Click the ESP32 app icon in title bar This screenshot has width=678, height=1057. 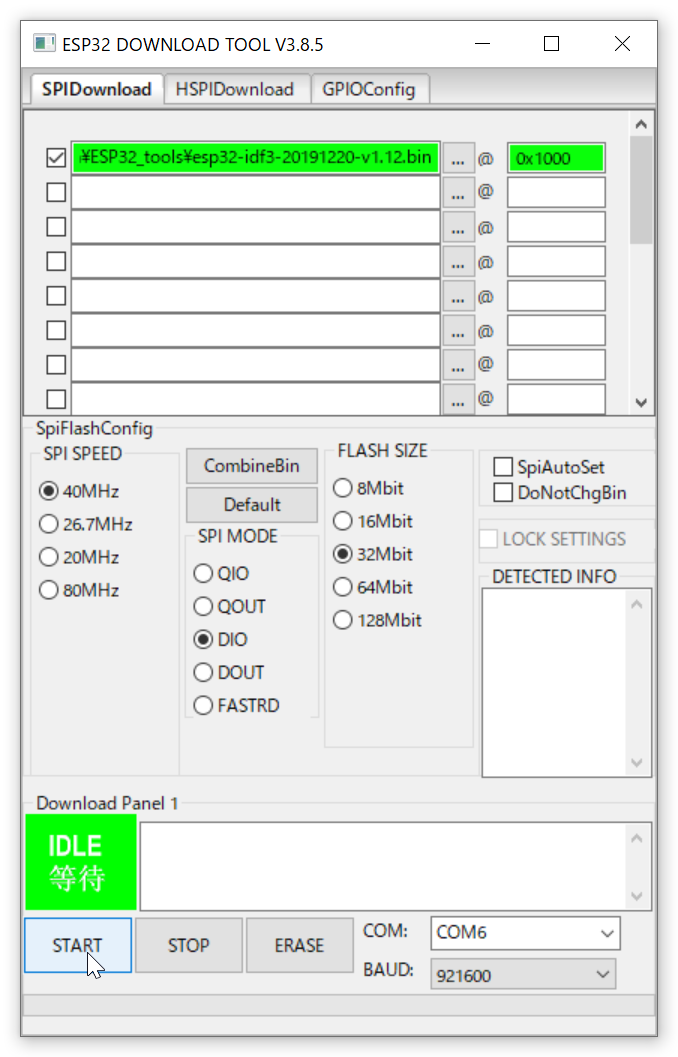[44, 44]
